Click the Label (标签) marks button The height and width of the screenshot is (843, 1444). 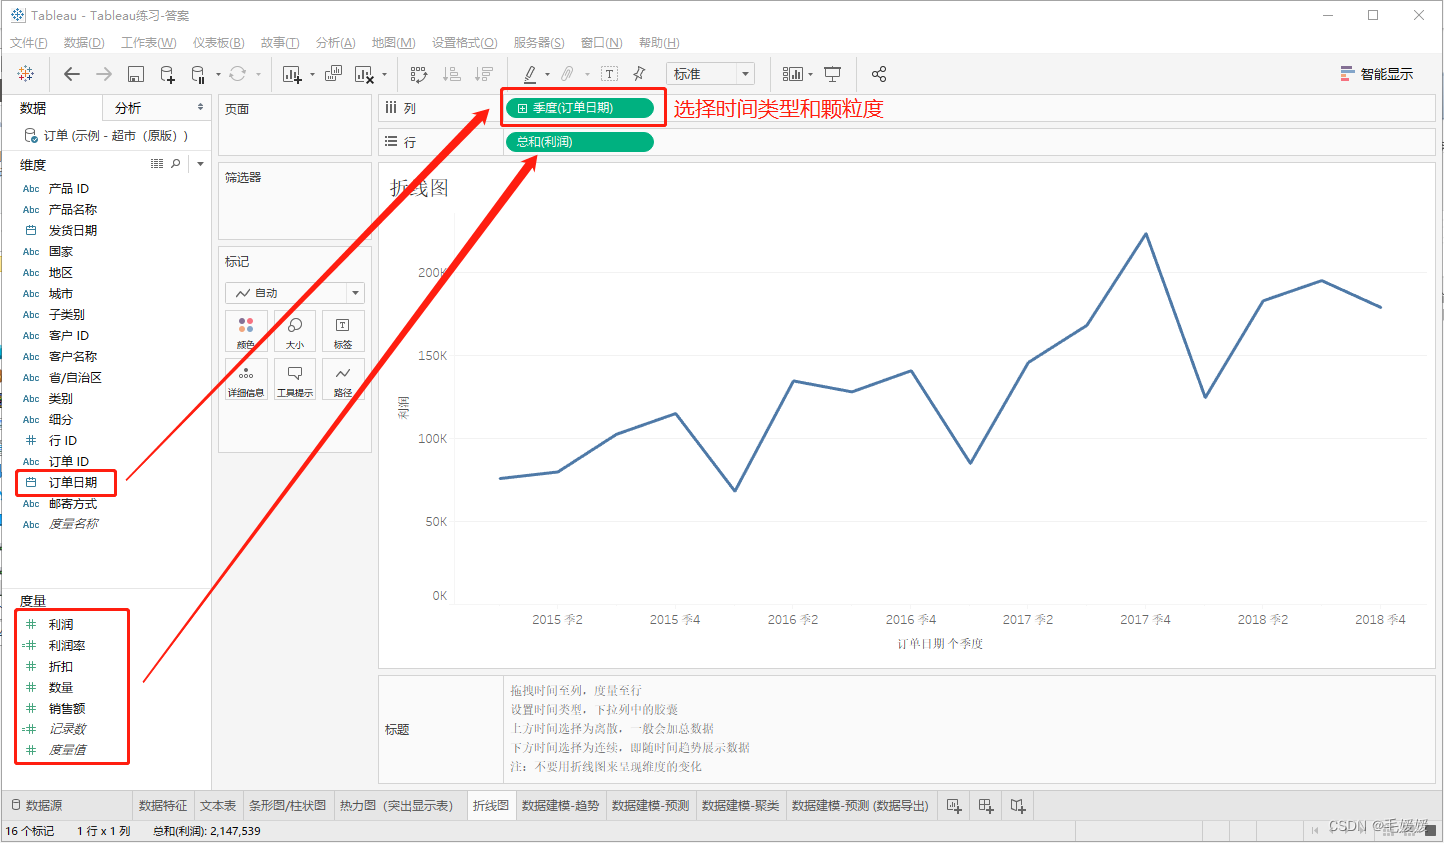pyautogui.click(x=343, y=331)
